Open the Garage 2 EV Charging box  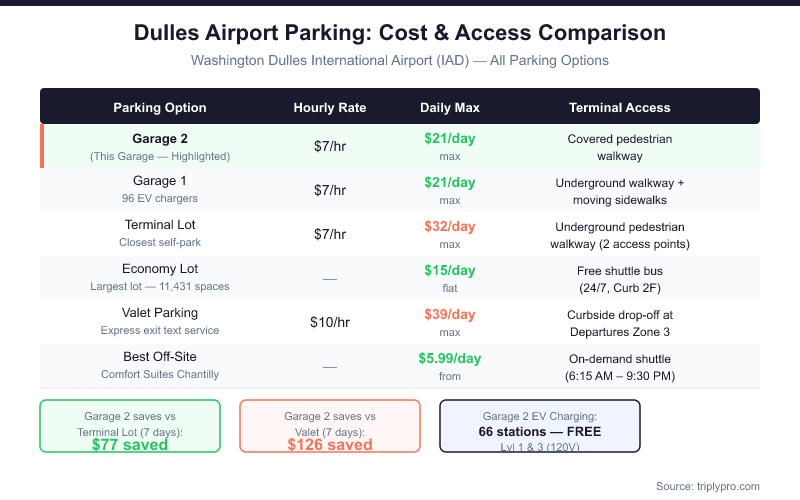point(540,426)
